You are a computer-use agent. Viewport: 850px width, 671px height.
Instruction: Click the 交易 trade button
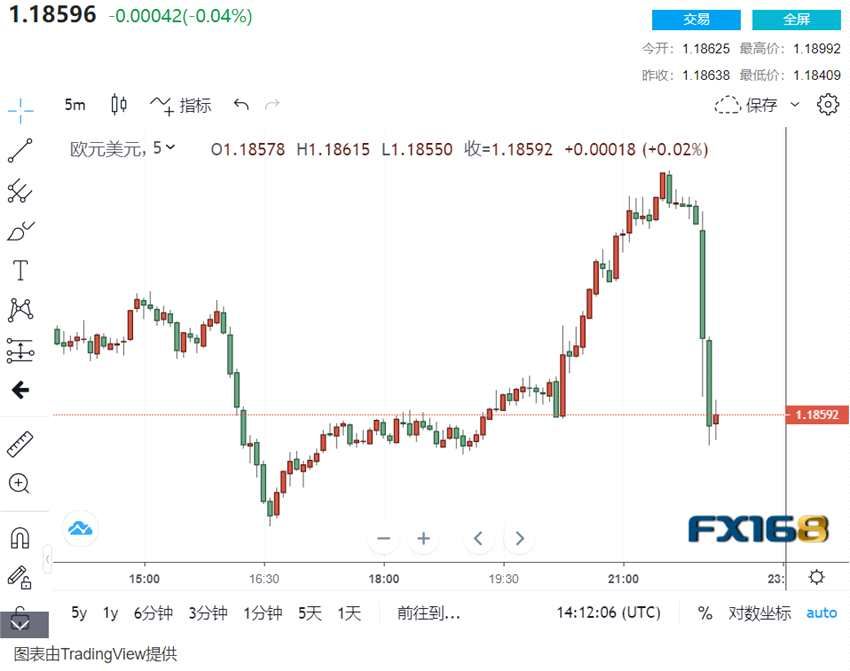696,19
